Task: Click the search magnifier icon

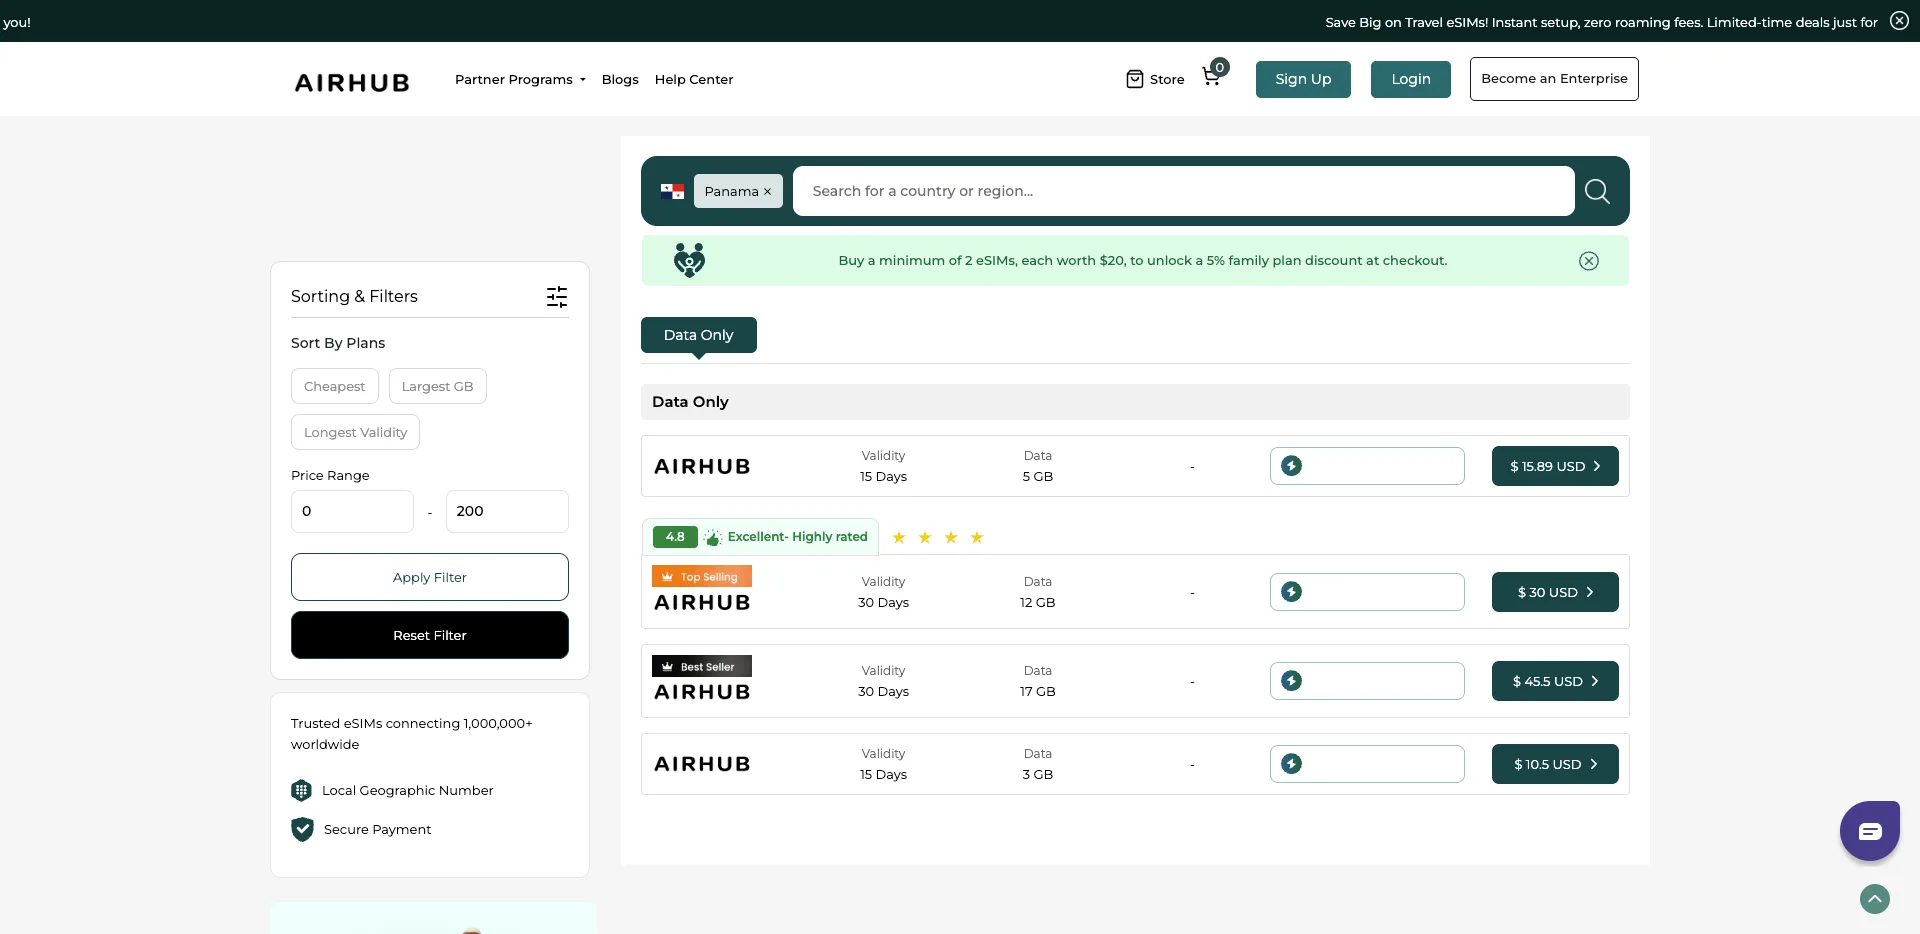Action: point(1597,191)
